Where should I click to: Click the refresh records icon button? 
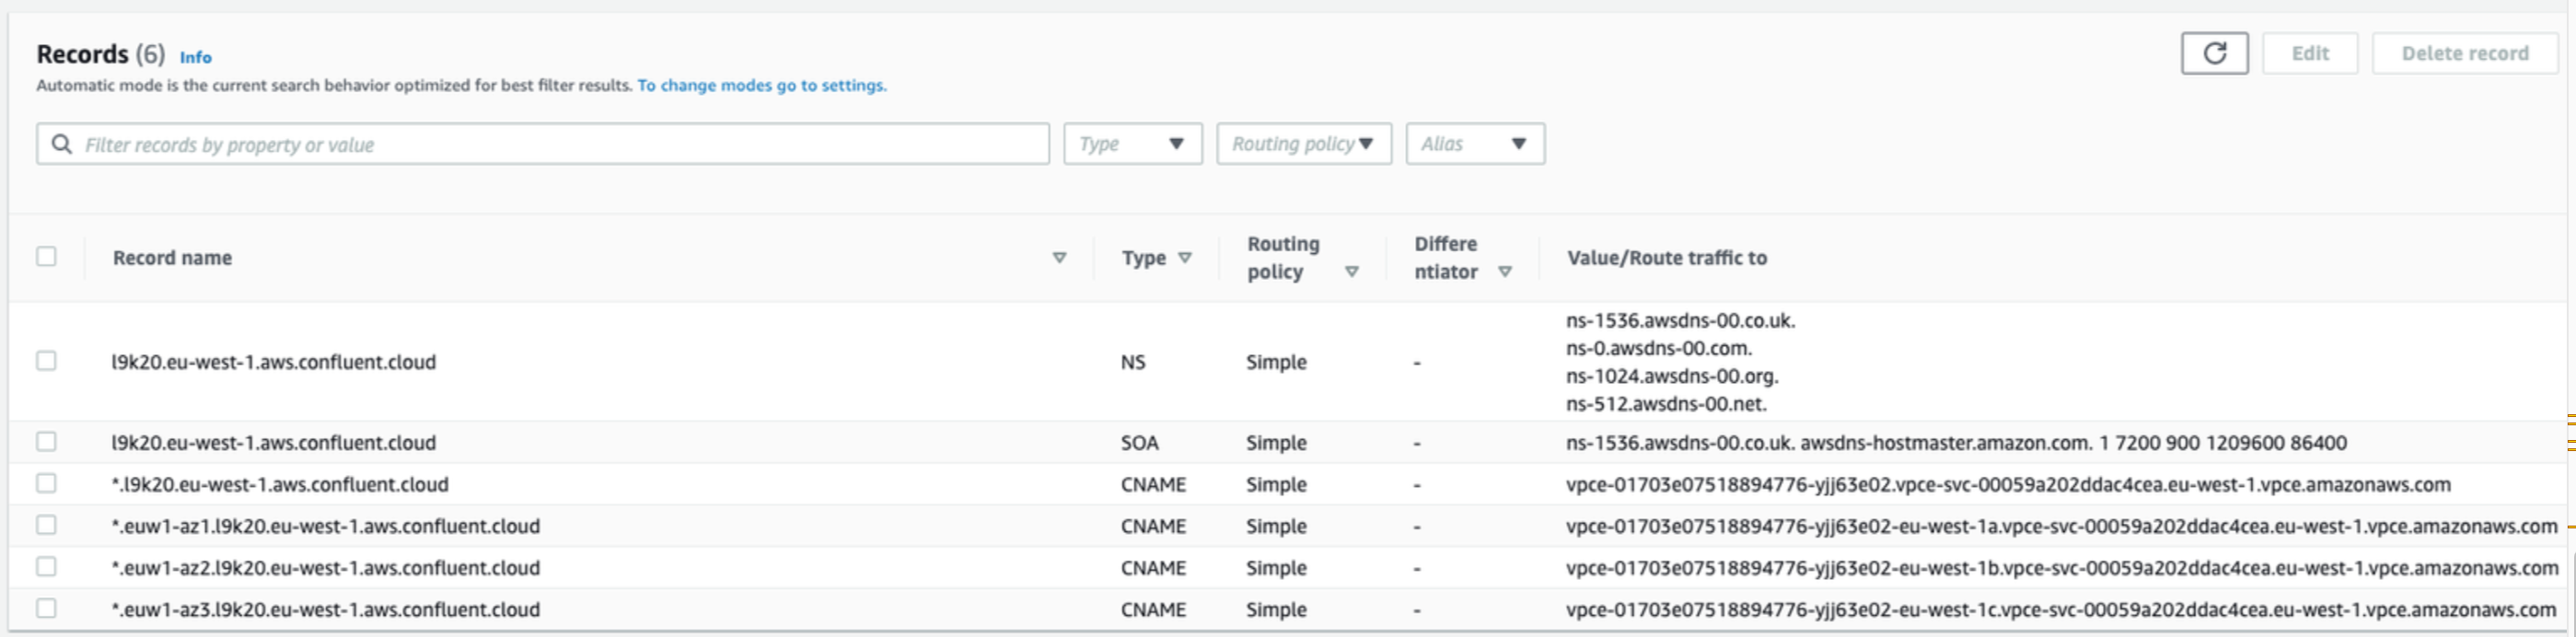tap(2214, 53)
